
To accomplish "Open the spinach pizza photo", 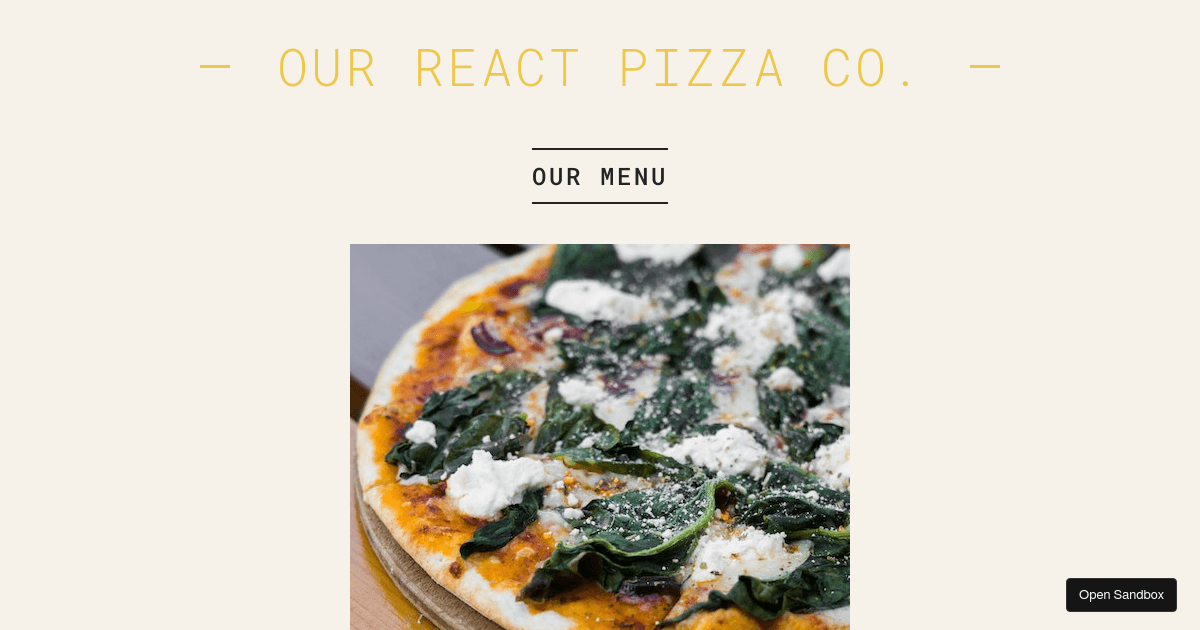I will coord(600,437).
